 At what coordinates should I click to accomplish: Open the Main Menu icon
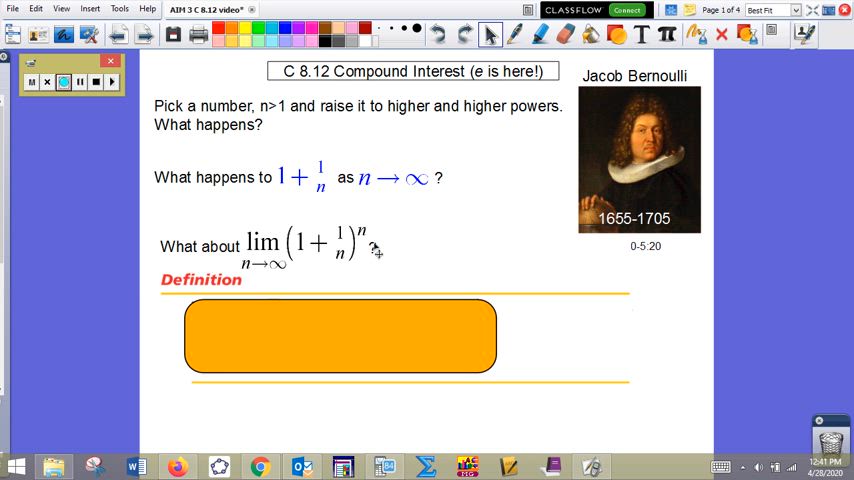[x=13, y=35]
